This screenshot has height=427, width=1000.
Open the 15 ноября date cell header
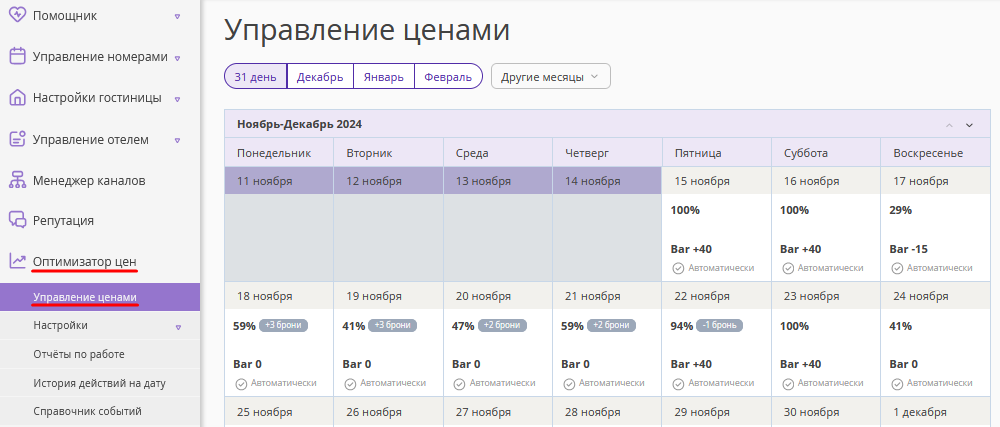(x=717, y=181)
